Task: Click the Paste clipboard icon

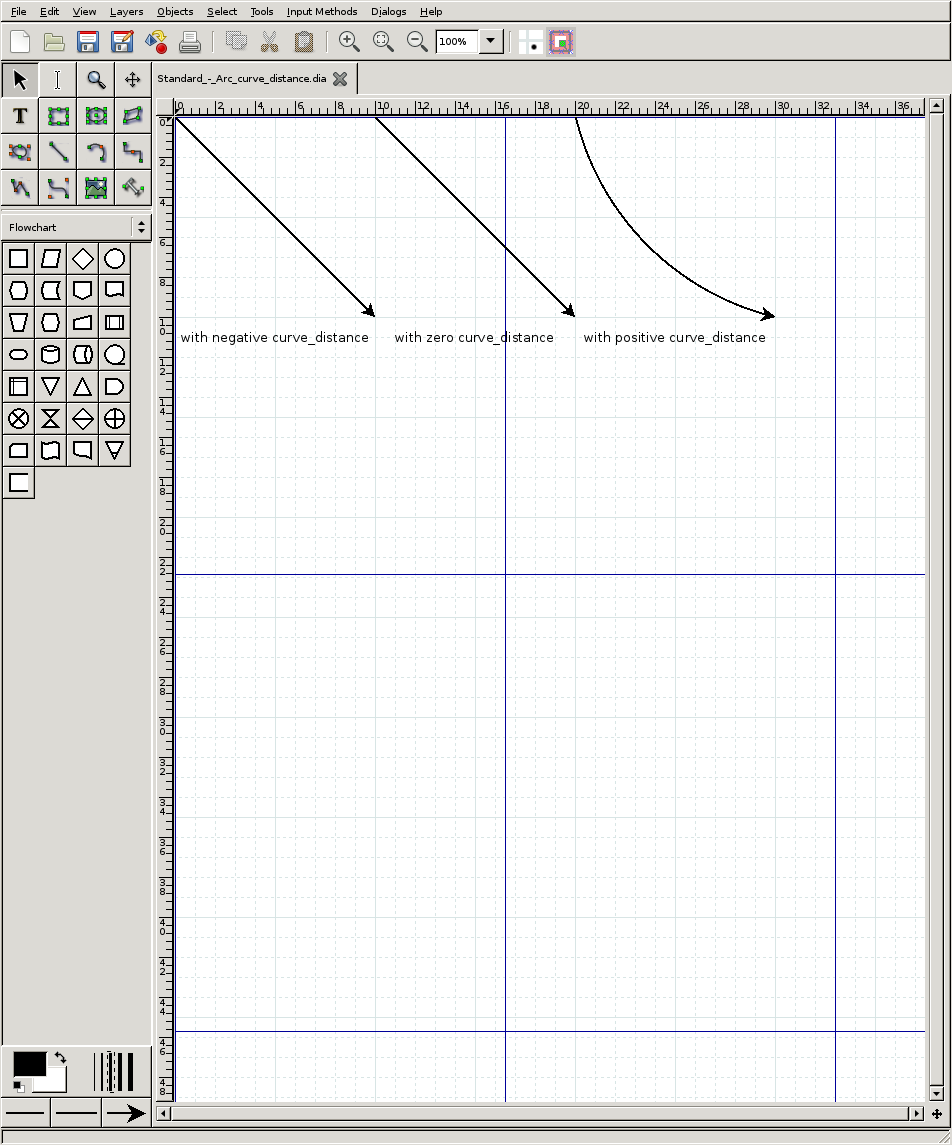Action: tap(304, 42)
